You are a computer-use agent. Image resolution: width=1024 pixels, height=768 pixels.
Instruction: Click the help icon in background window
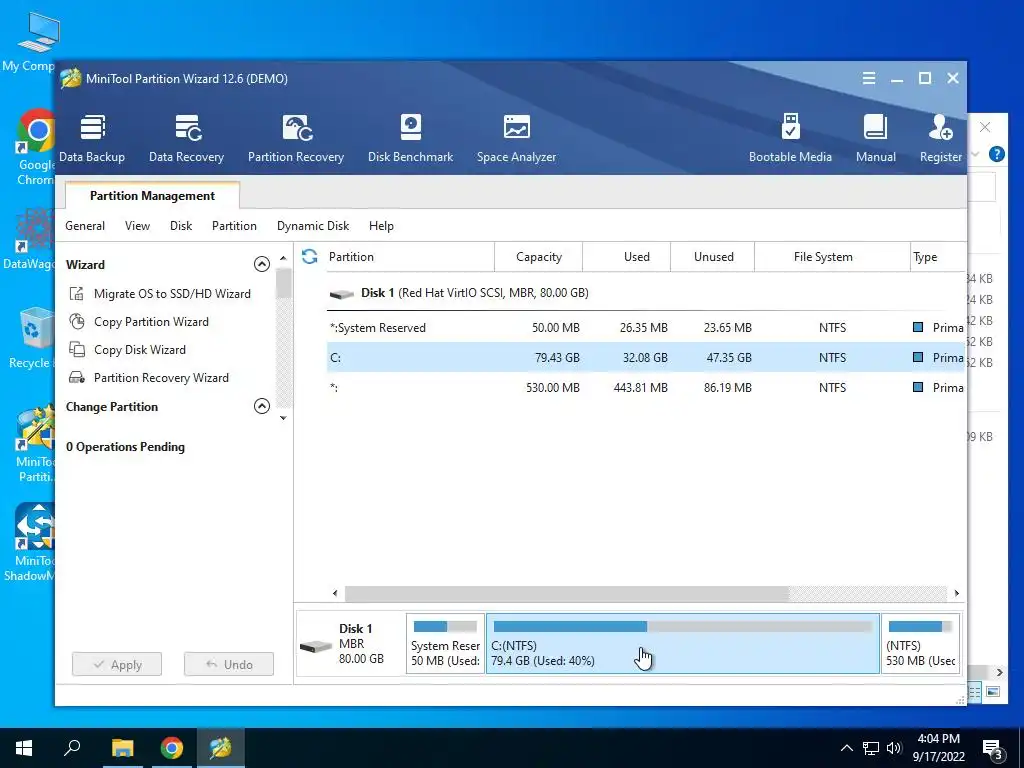coord(997,154)
